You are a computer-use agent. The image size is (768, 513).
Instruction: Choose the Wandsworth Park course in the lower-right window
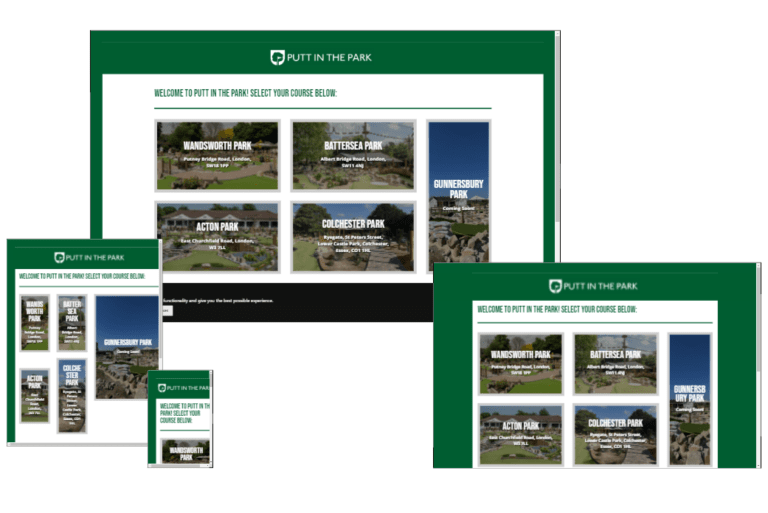click(x=521, y=364)
